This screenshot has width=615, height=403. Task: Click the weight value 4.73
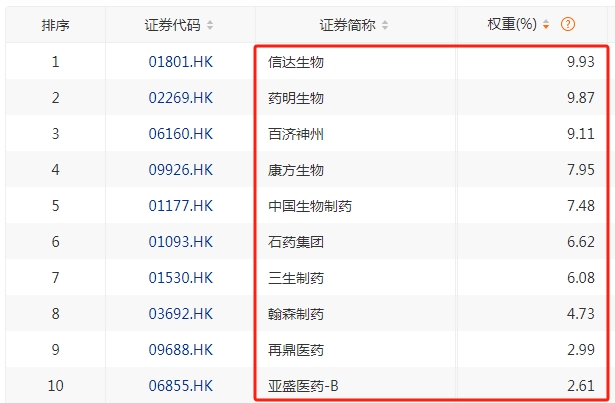coord(580,314)
